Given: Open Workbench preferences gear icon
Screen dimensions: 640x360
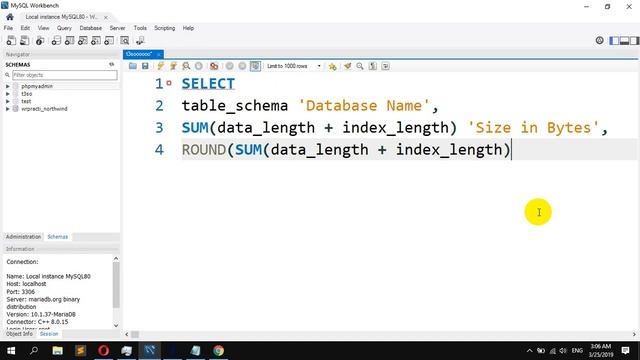Looking at the screenshot, I should [x=600, y=40].
